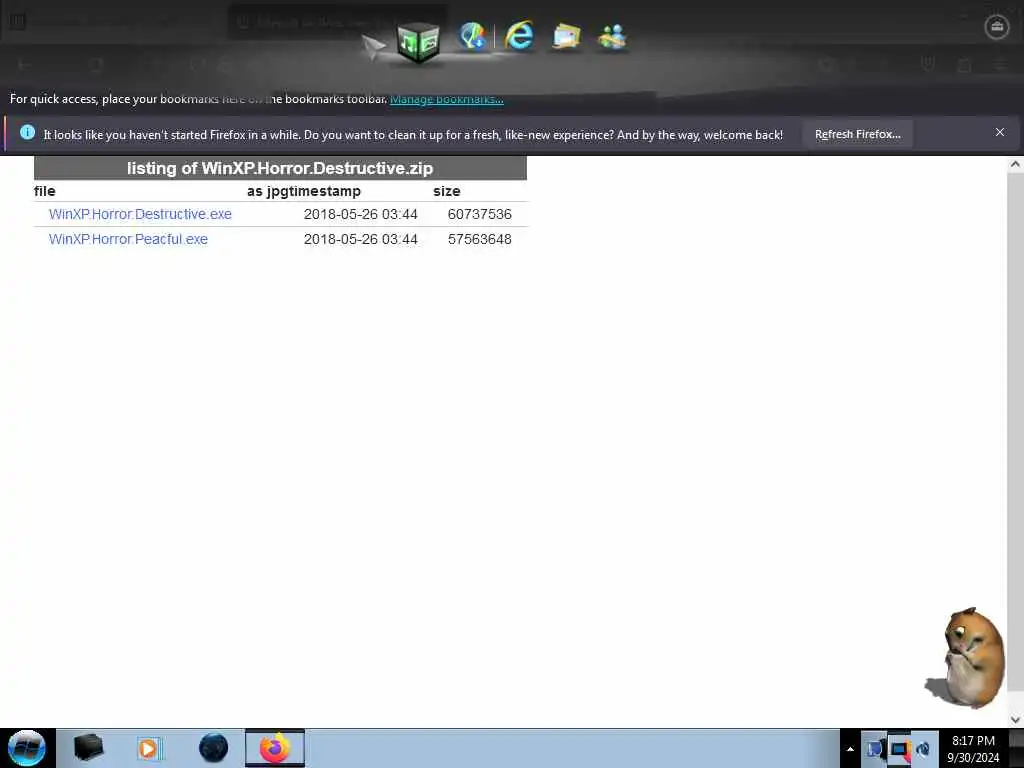
Task: Launch Internet Explorer from the dock
Action: (x=519, y=35)
